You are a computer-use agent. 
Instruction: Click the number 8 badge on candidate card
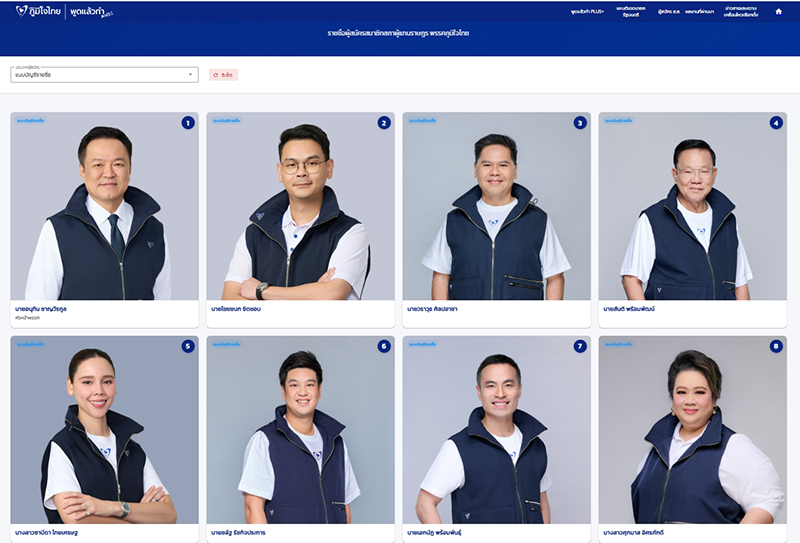(x=776, y=346)
